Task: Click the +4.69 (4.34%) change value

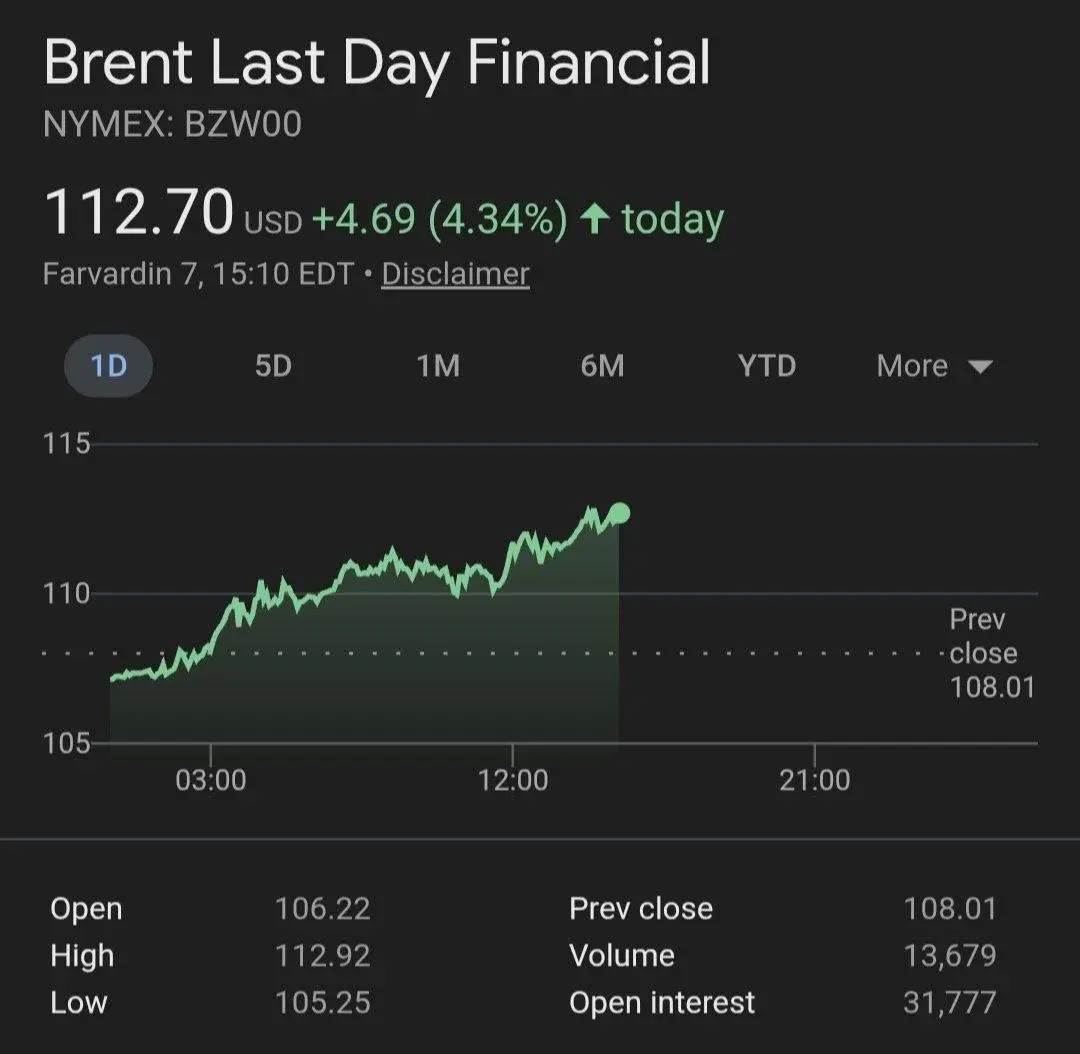Action: tap(440, 219)
